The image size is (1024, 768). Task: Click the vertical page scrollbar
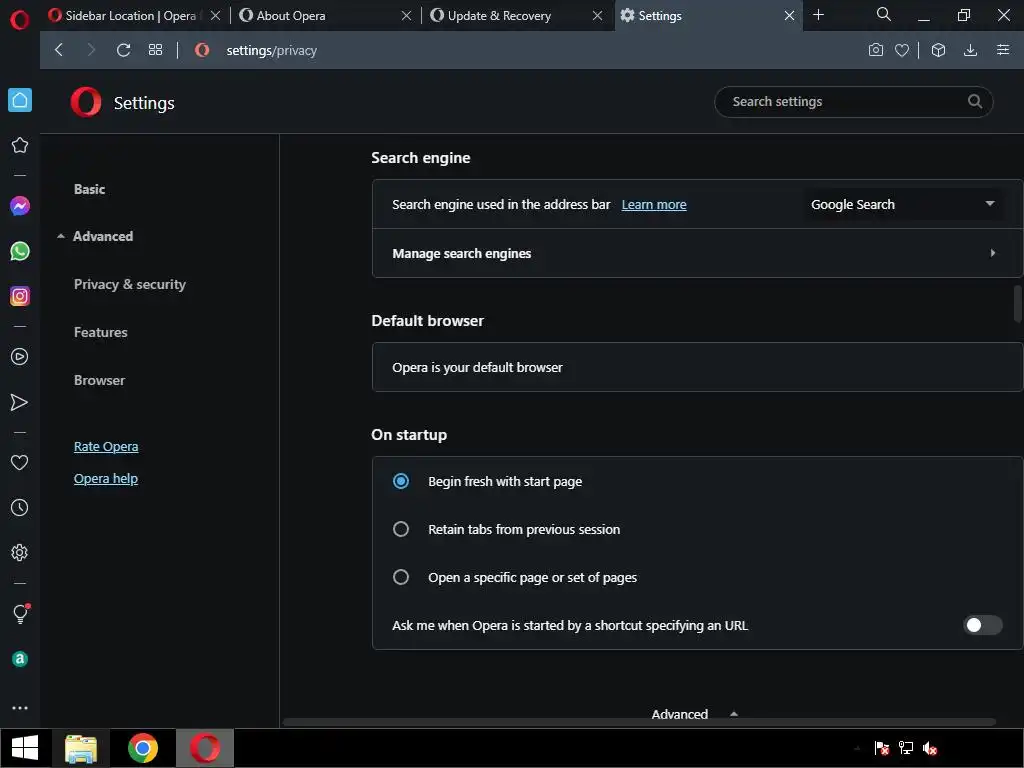pos(1018,303)
